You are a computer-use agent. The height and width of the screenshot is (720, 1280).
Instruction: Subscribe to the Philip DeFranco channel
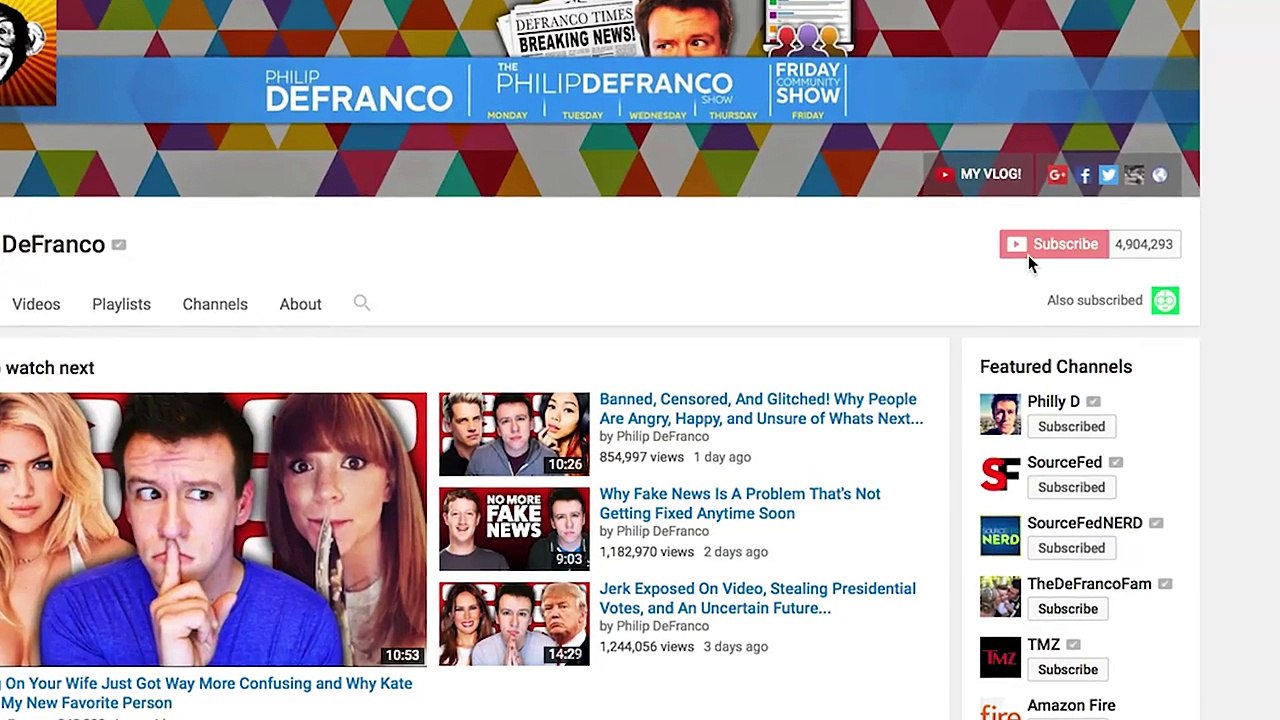[x=1054, y=244]
